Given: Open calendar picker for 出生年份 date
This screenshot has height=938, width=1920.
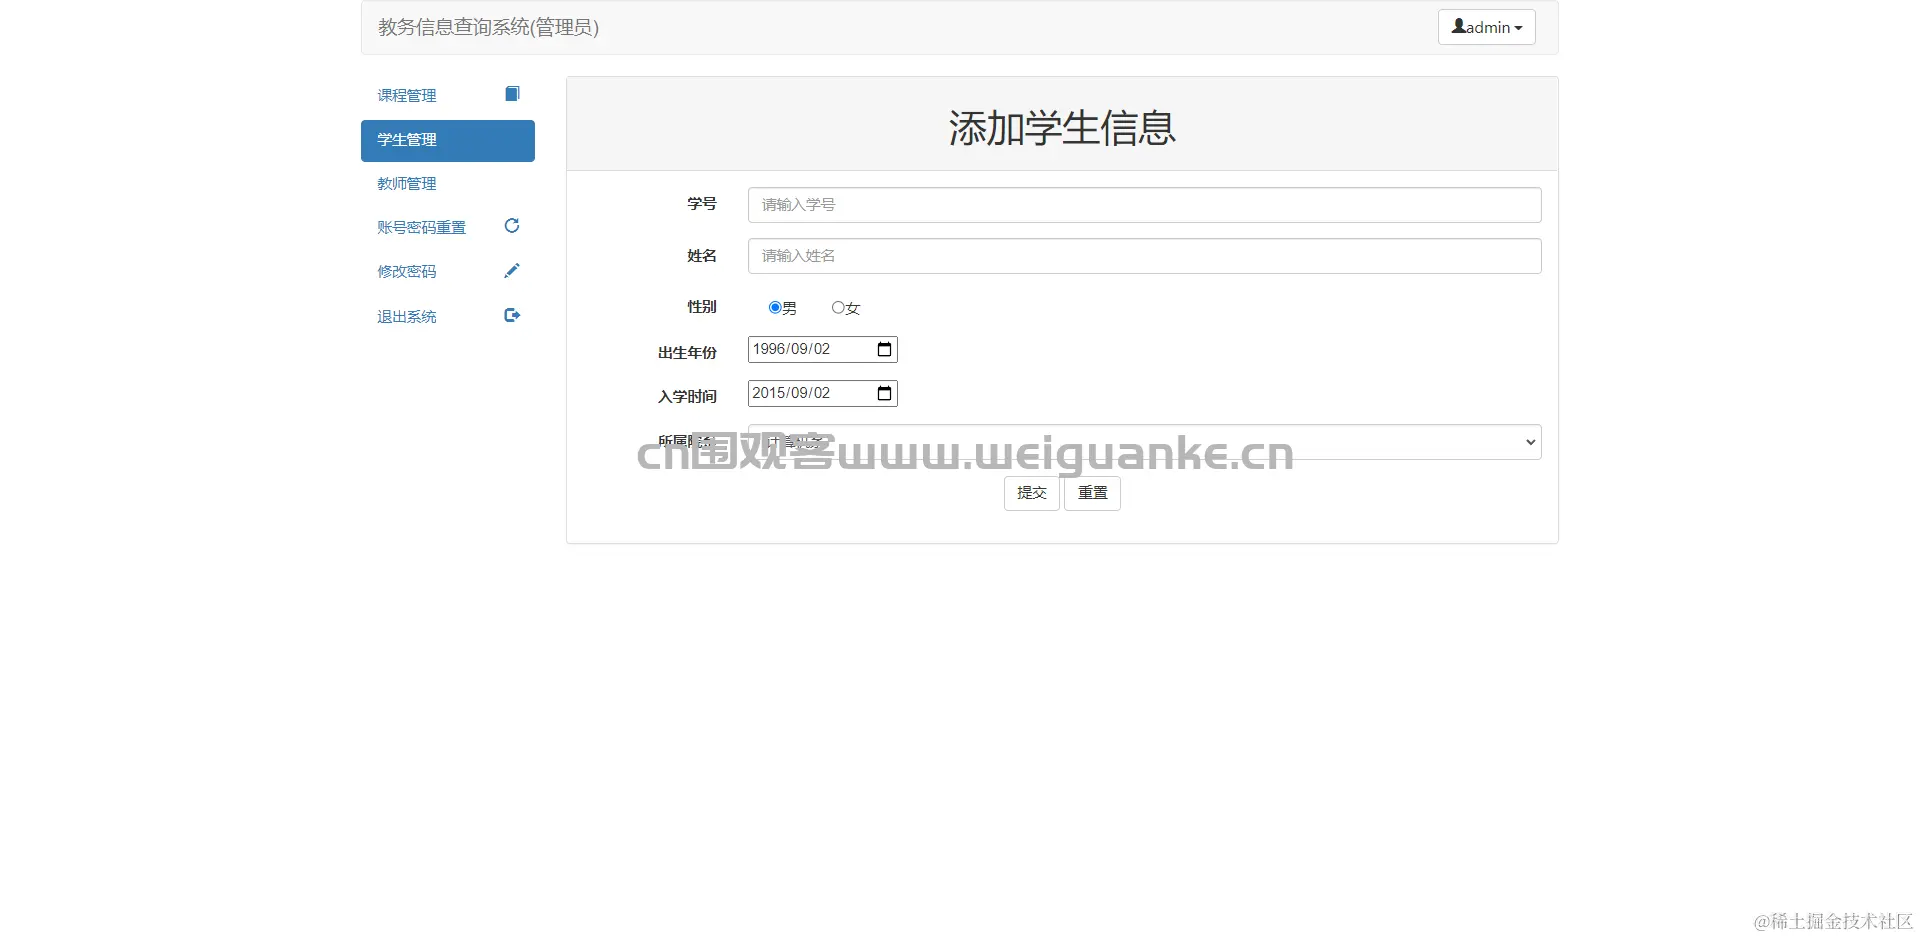Looking at the screenshot, I should coord(884,349).
